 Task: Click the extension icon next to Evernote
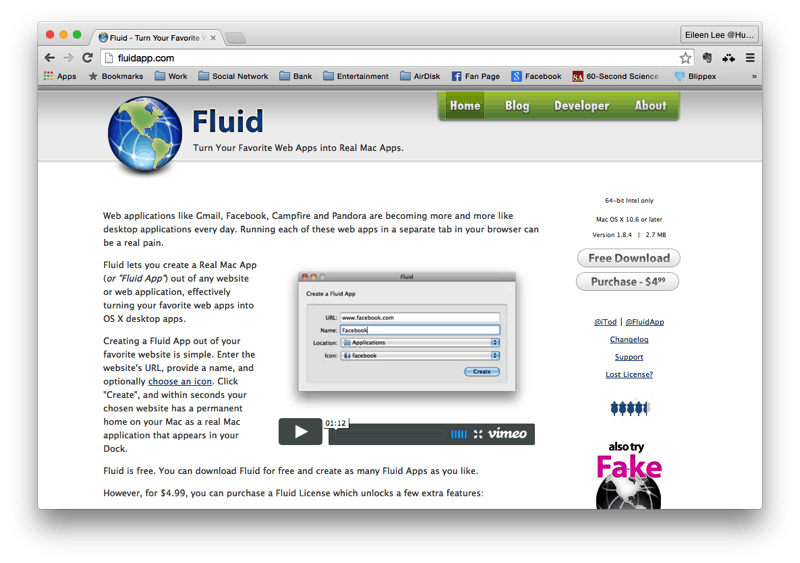pos(729,58)
